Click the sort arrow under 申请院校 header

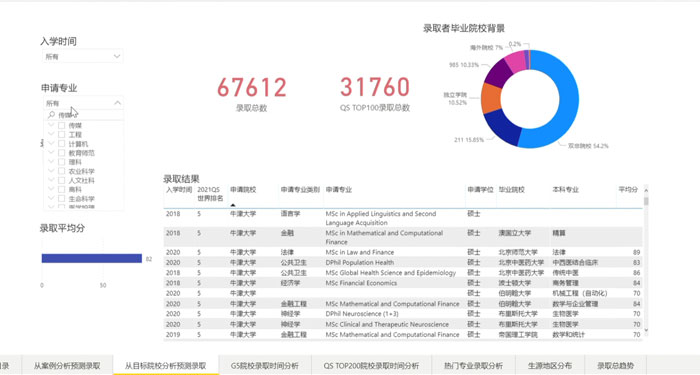pos(233,205)
